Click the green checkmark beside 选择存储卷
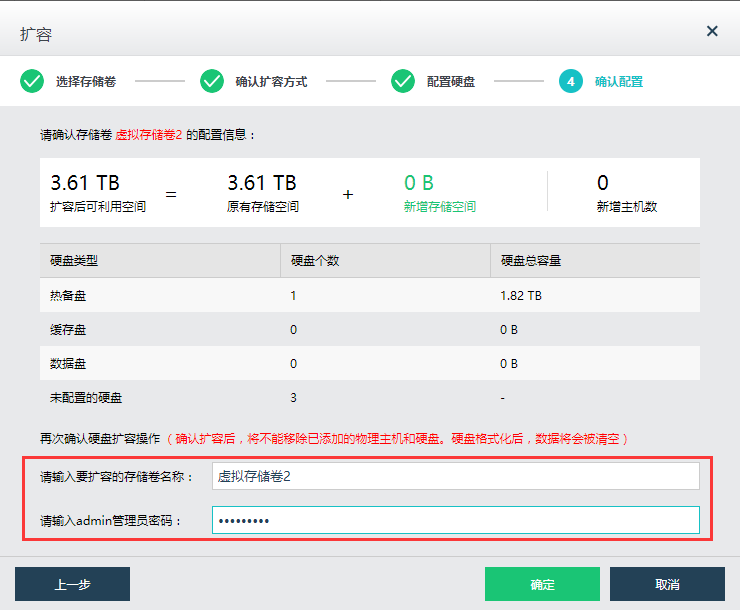 click(32, 82)
